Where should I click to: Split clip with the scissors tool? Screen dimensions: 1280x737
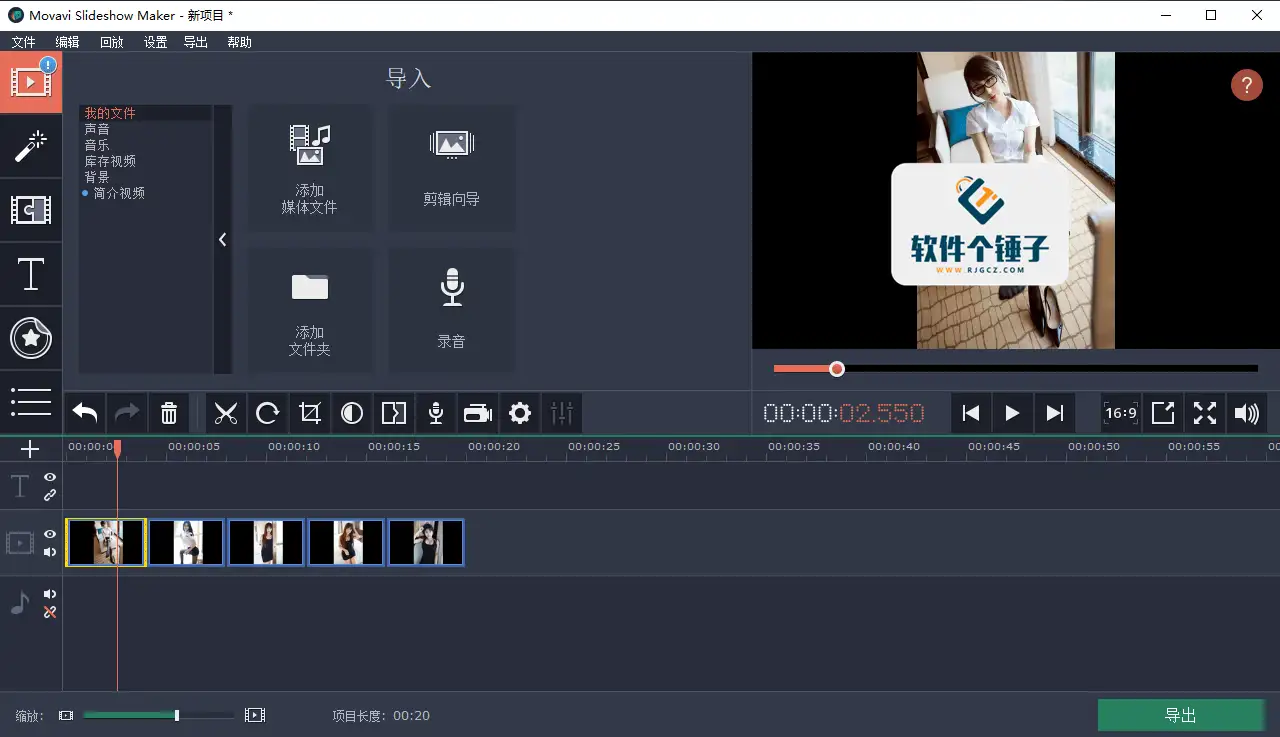(x=226, y=413)
